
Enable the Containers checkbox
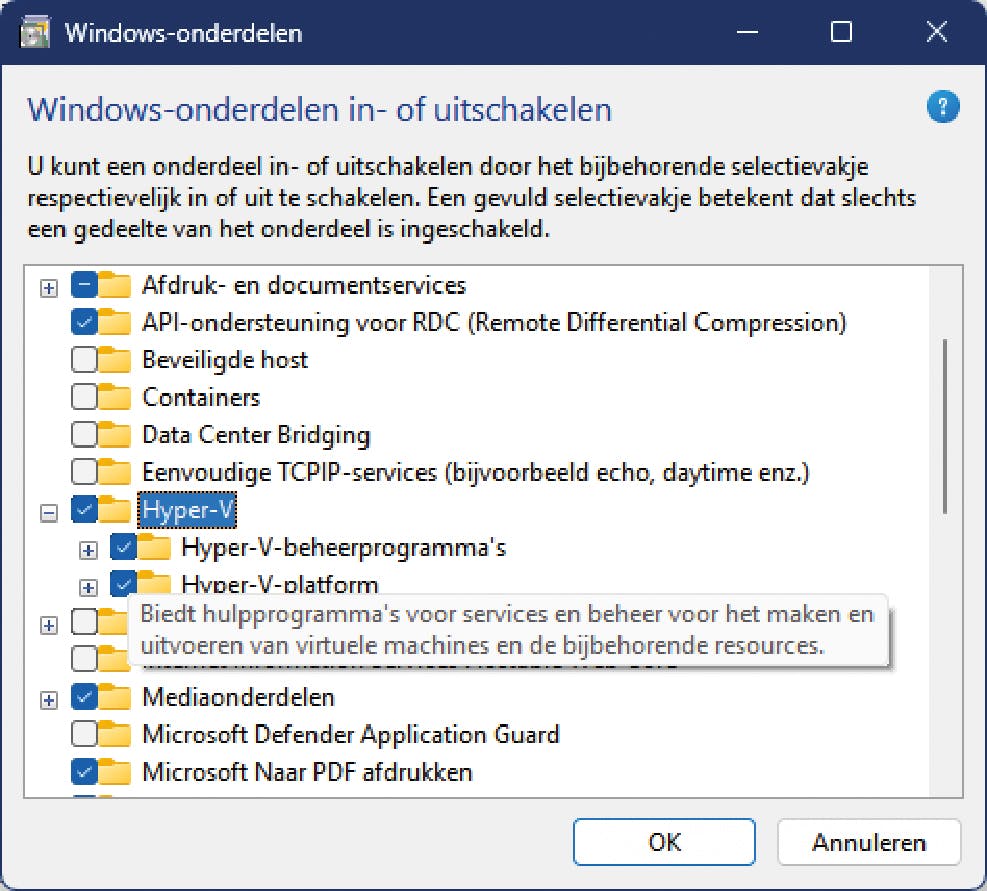84,398
